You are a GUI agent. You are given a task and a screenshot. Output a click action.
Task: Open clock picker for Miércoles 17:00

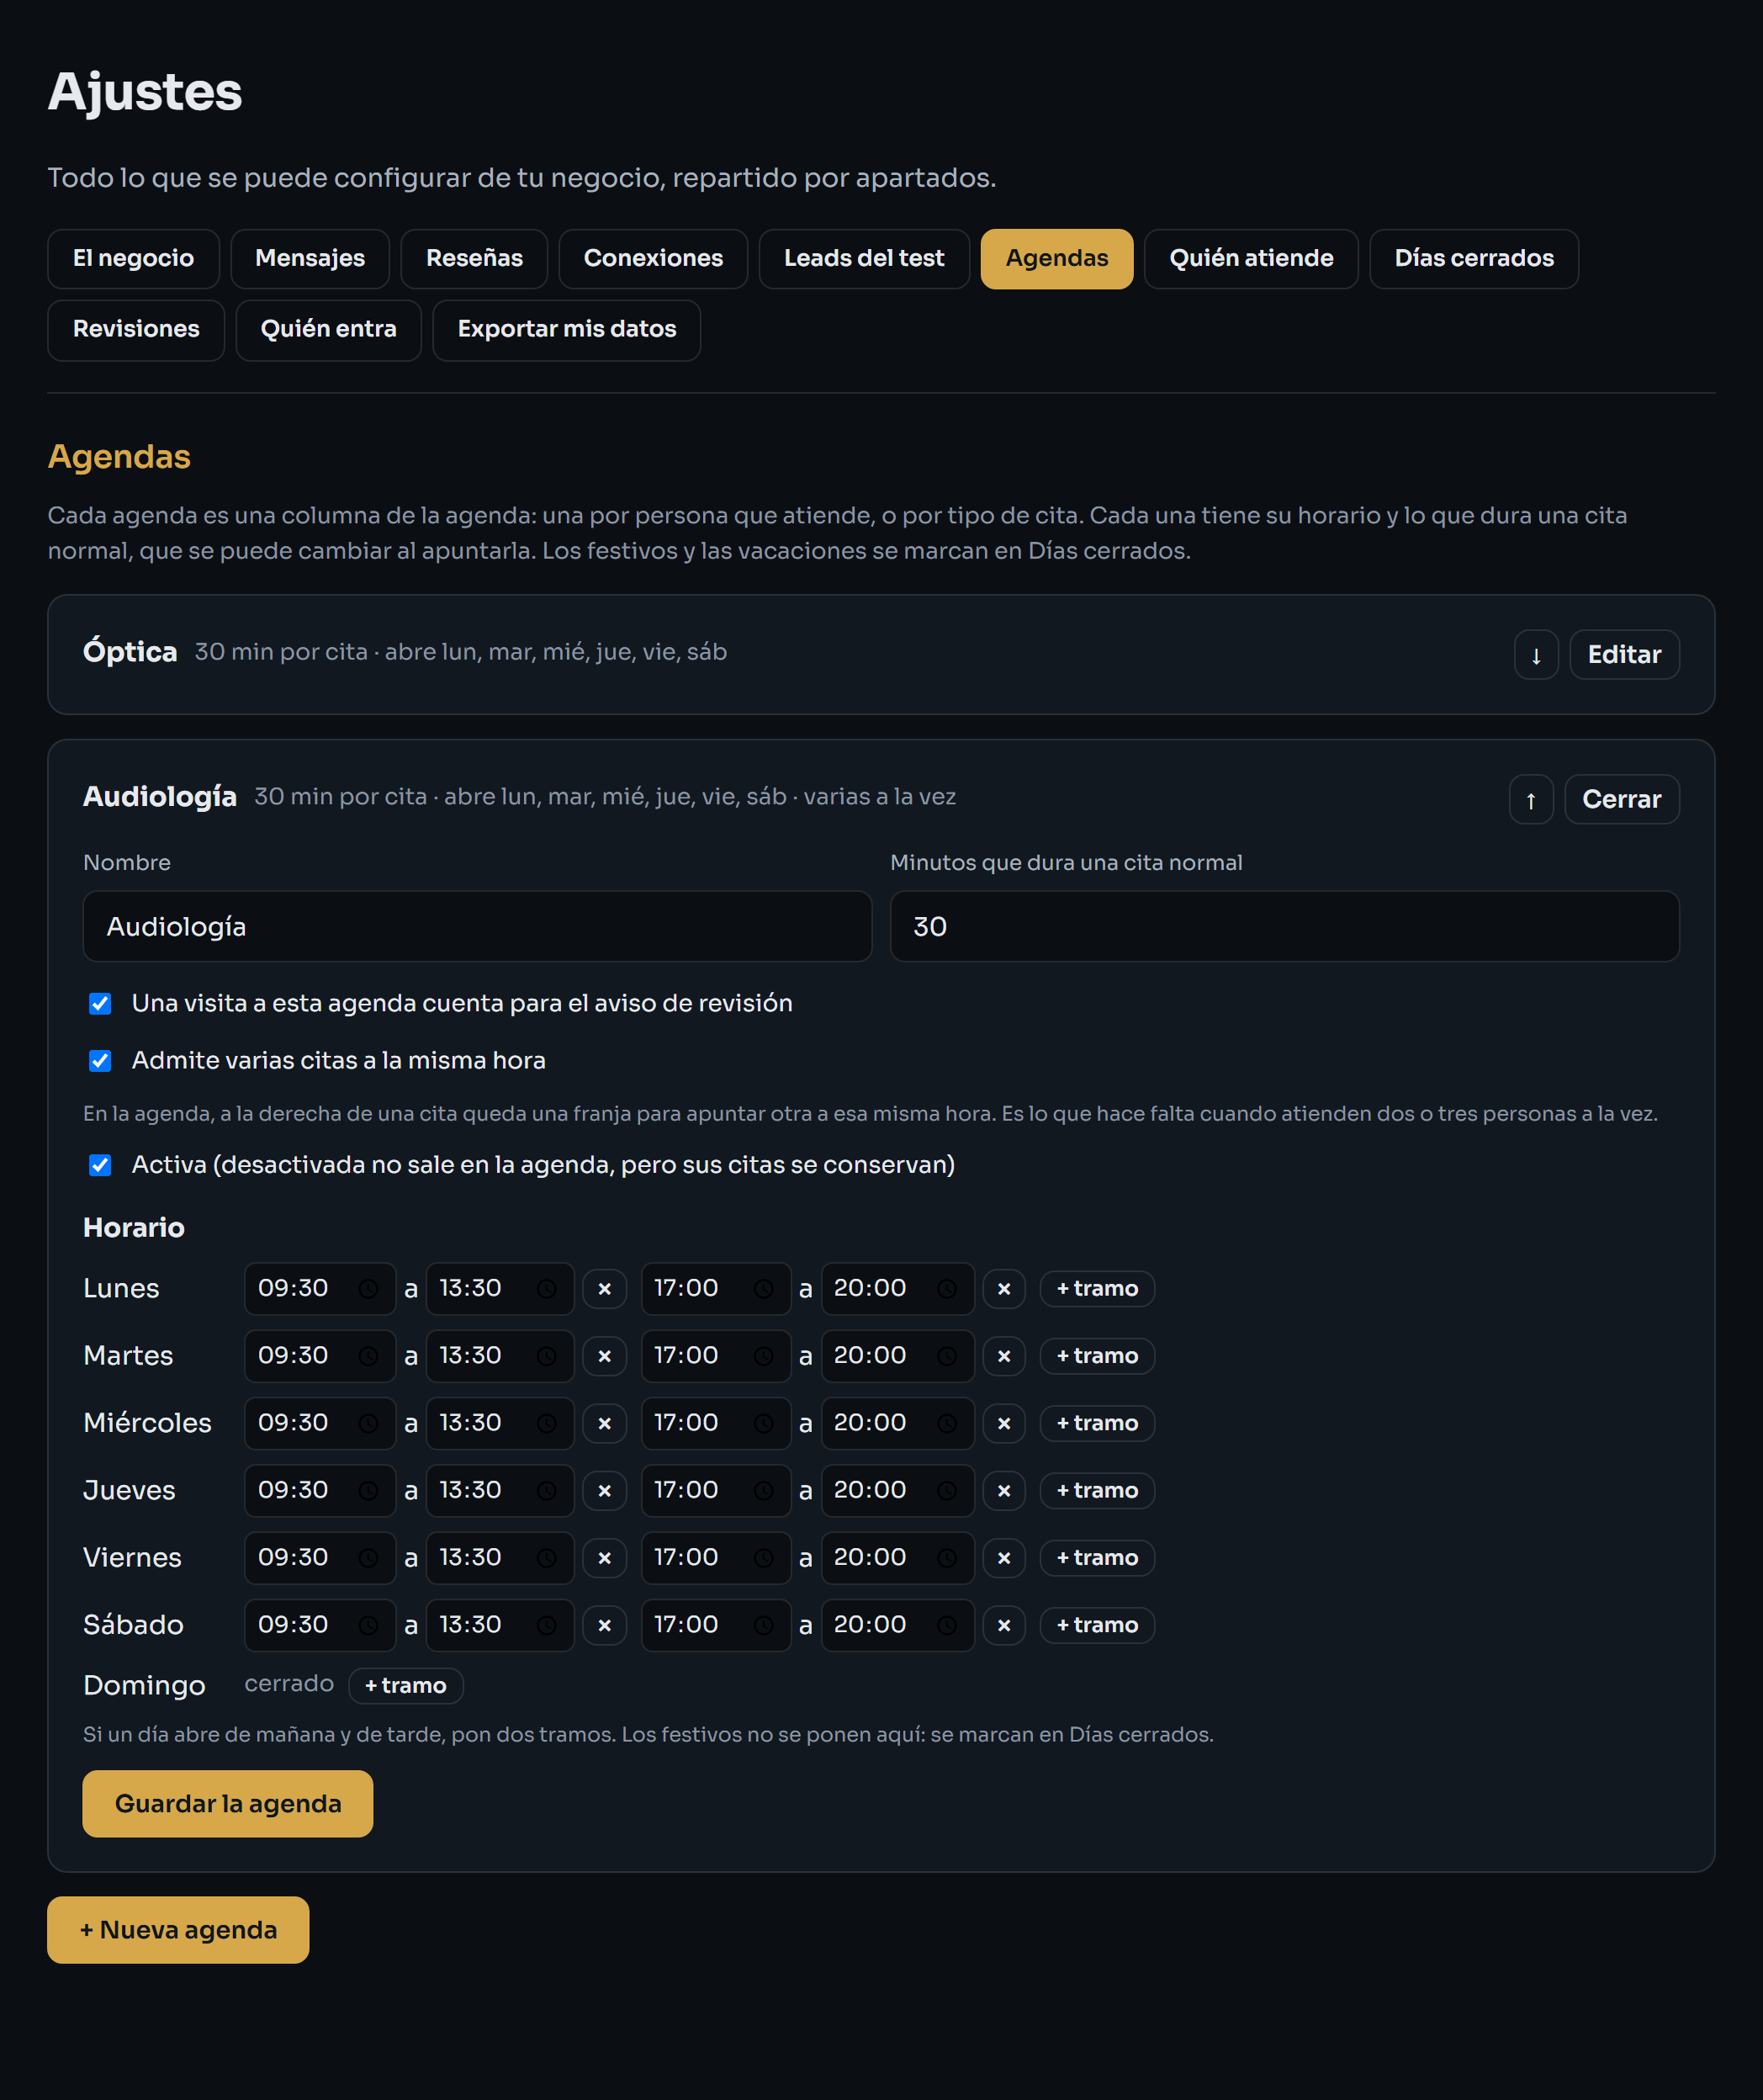coord(763,1423)
